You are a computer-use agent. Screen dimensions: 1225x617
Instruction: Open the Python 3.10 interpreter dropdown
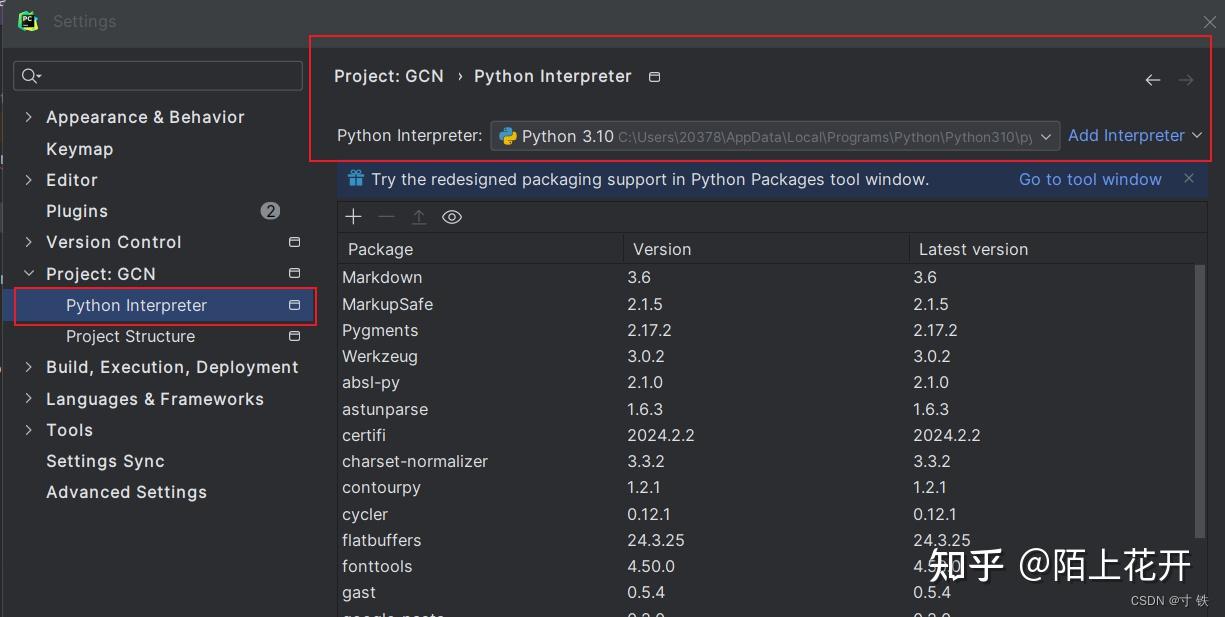pos(1046,135)
